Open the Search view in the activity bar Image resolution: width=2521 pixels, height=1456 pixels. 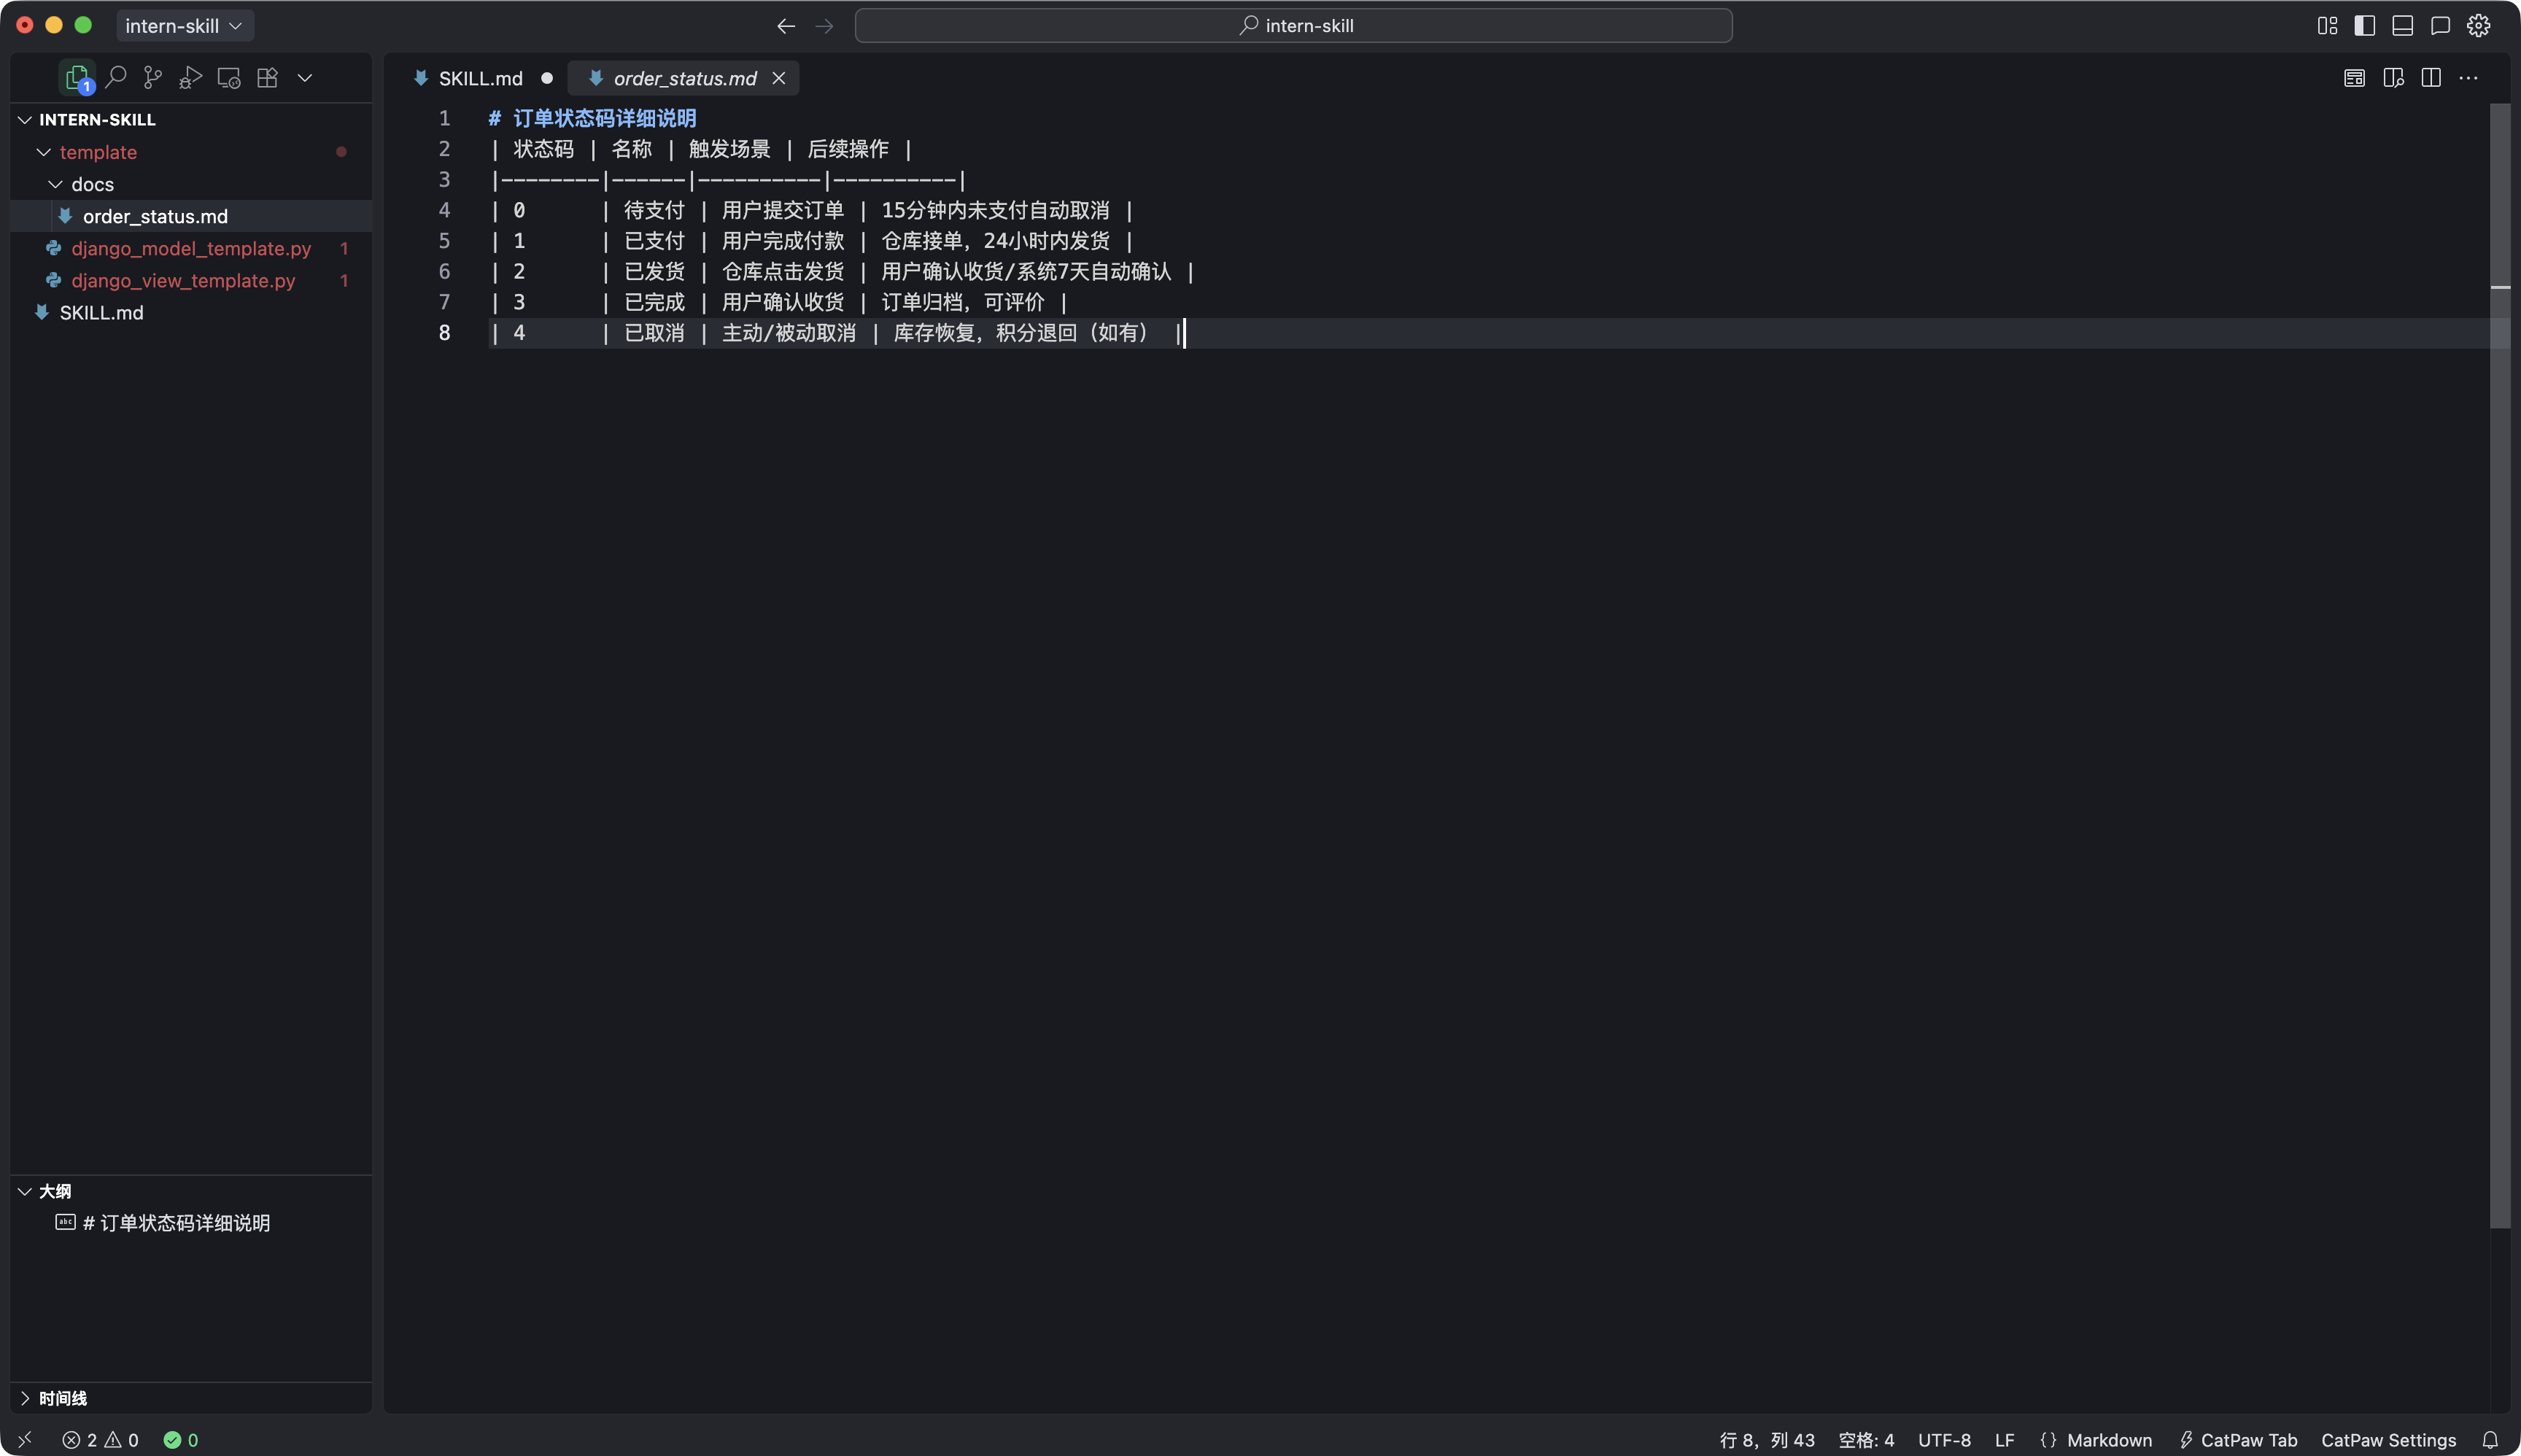coord(115,77)
